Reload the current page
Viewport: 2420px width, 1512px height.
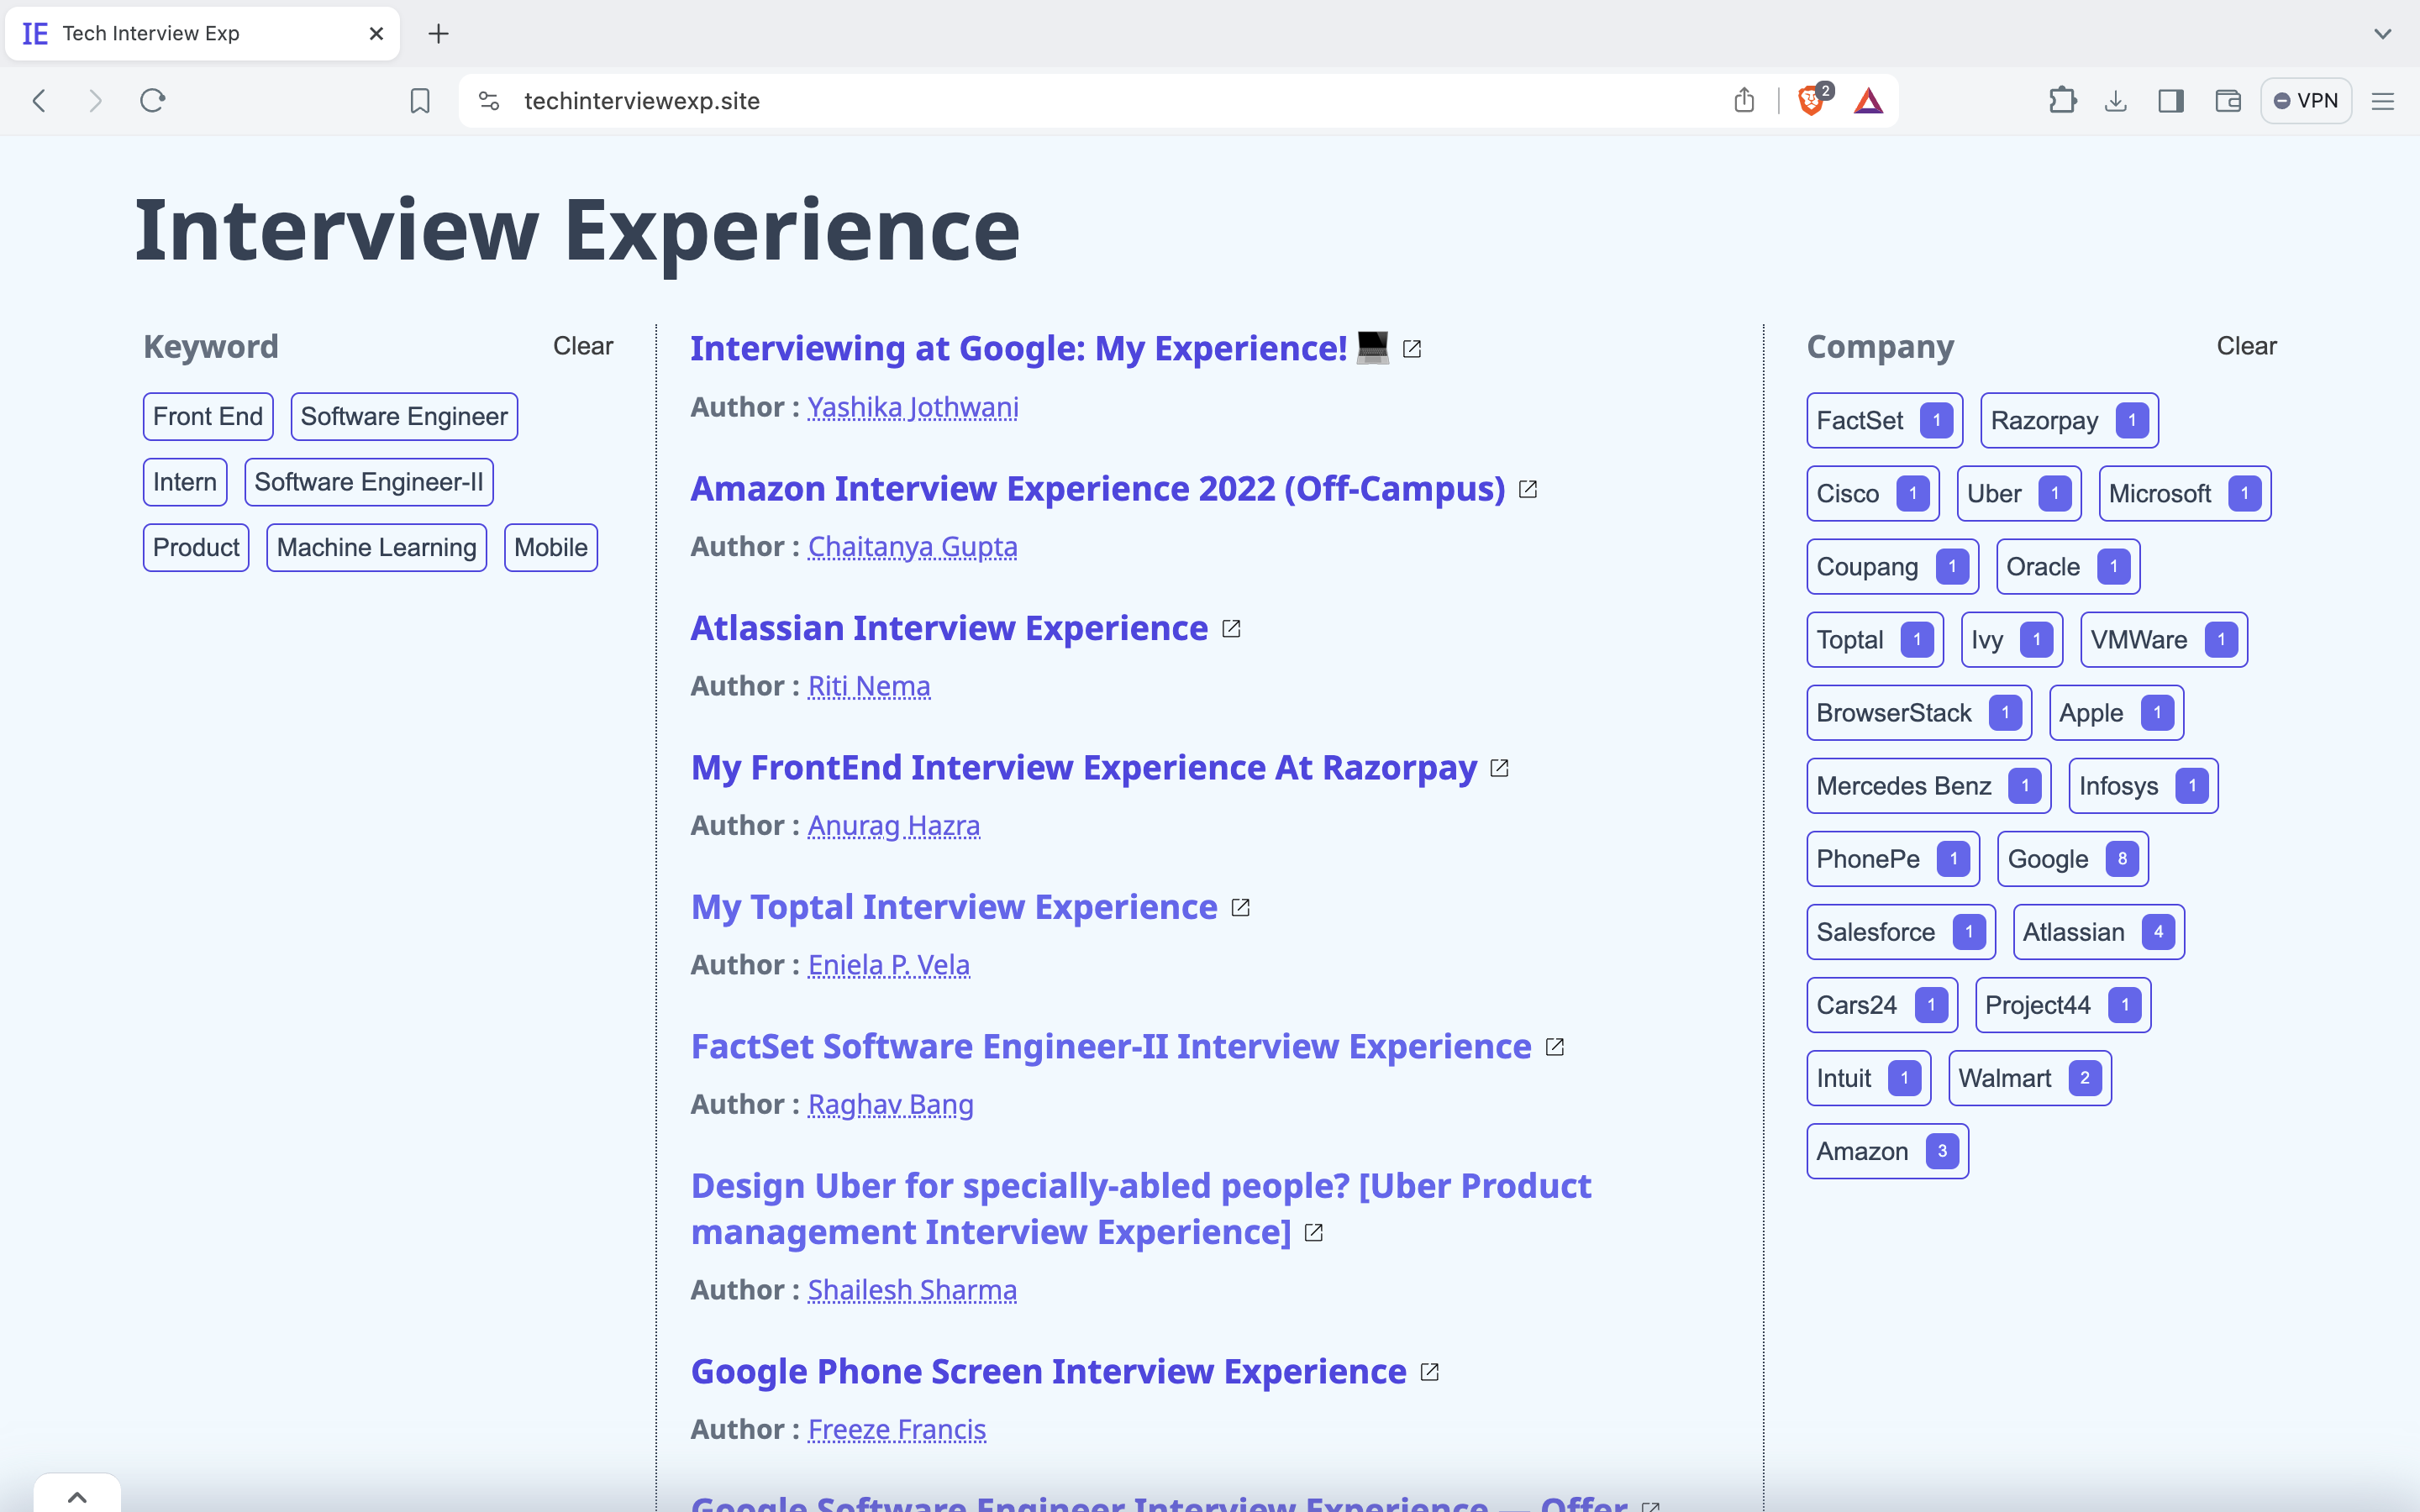(152, 101)
